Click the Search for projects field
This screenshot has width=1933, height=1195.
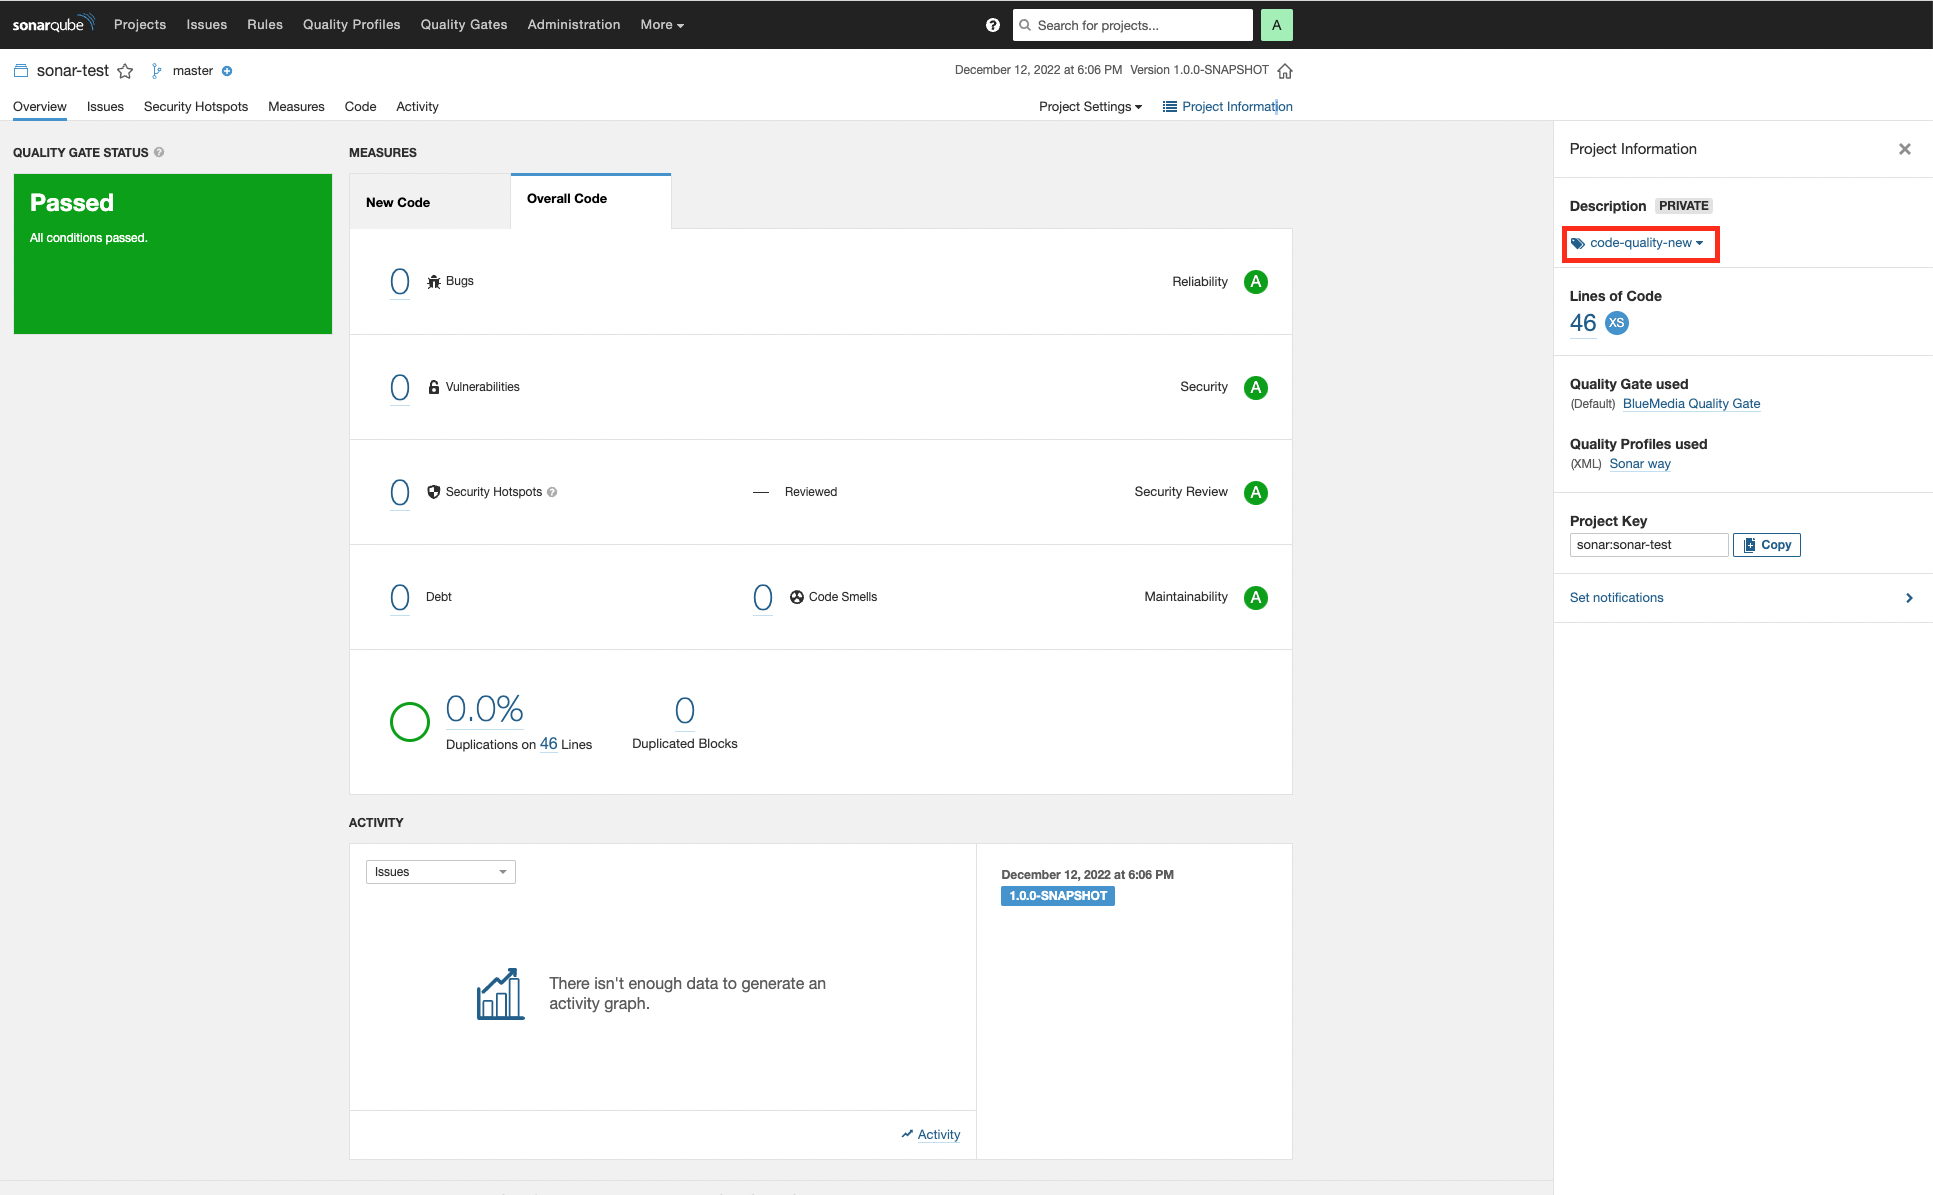pyautogui.click(x=1135, y=25)
